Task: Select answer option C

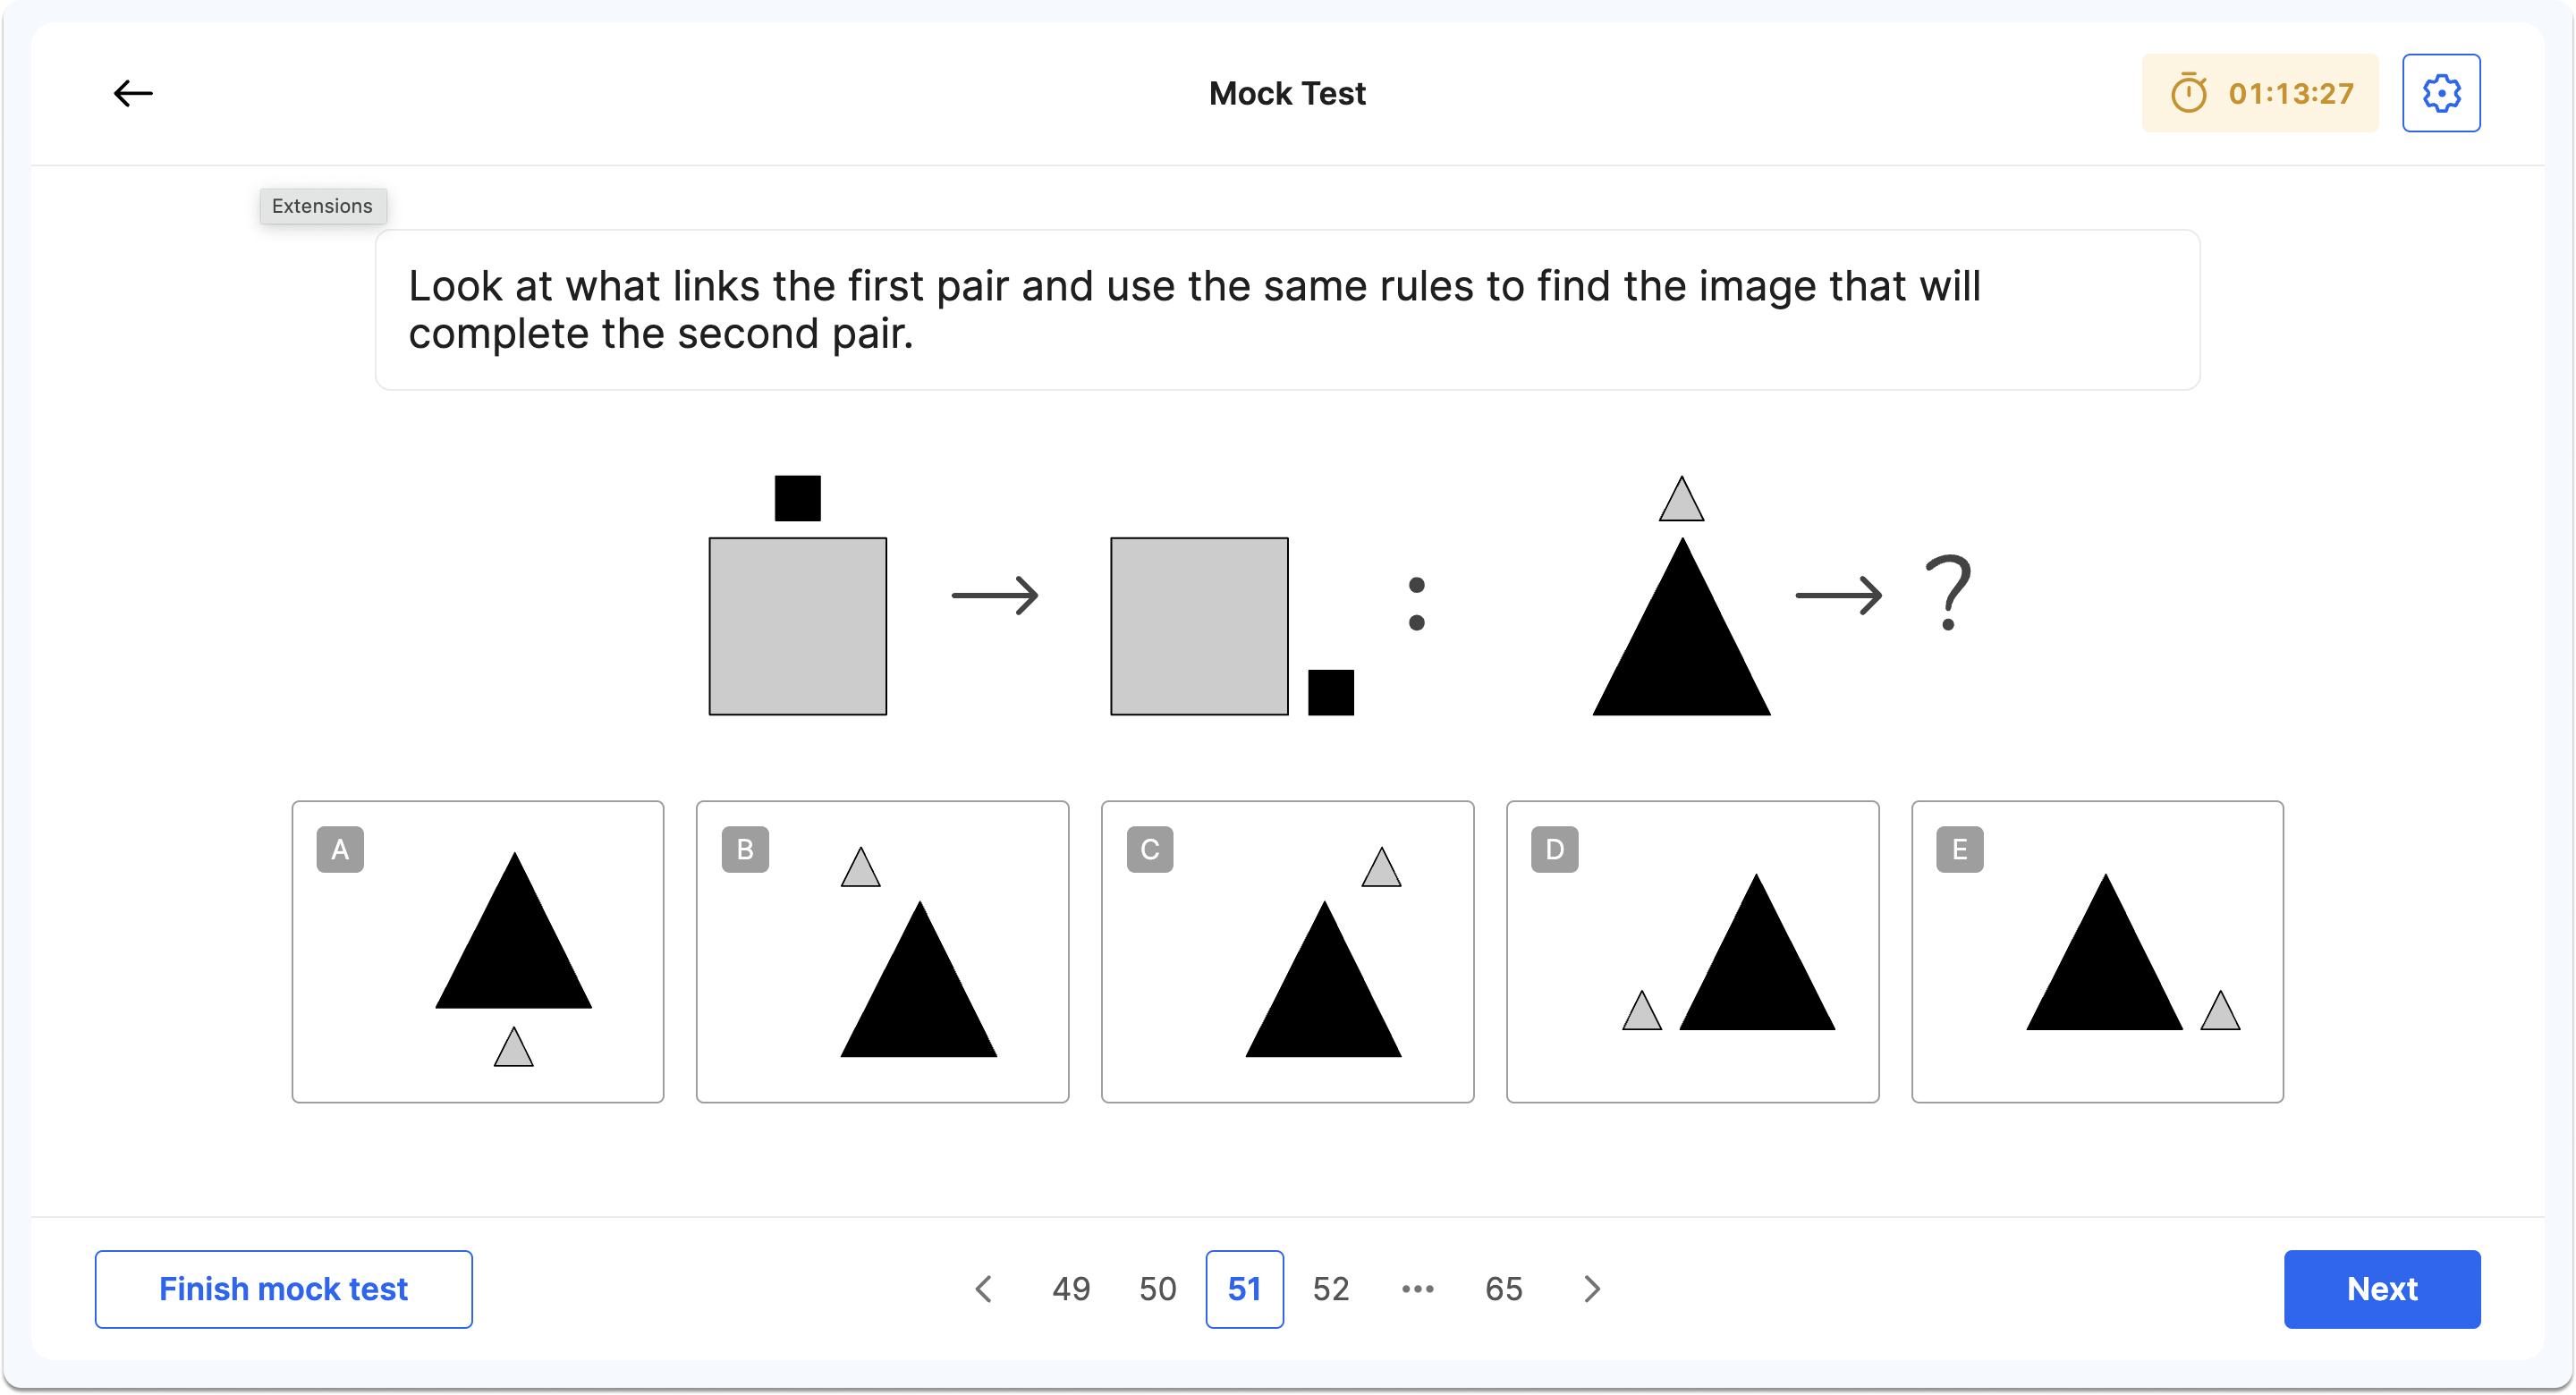Action: pos(1288,952)
